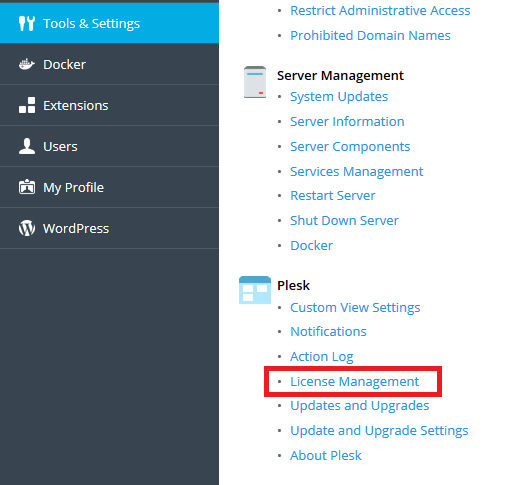This screenshot has height=485, width=512.
Task: Open Services Management page
Action: (357, 172)
